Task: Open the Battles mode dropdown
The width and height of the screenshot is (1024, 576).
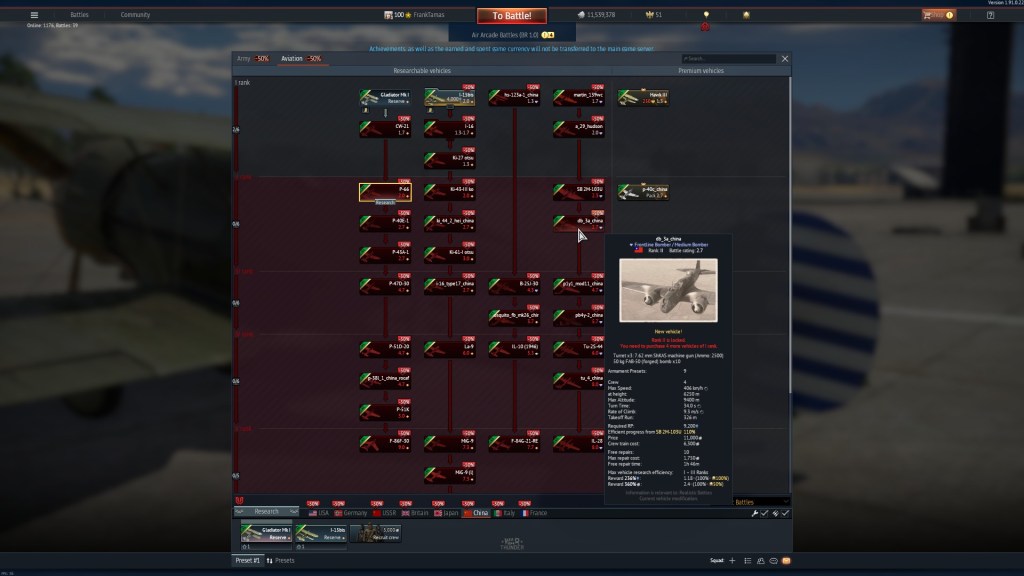Action: pyautogui.click(x=760, y=501)
